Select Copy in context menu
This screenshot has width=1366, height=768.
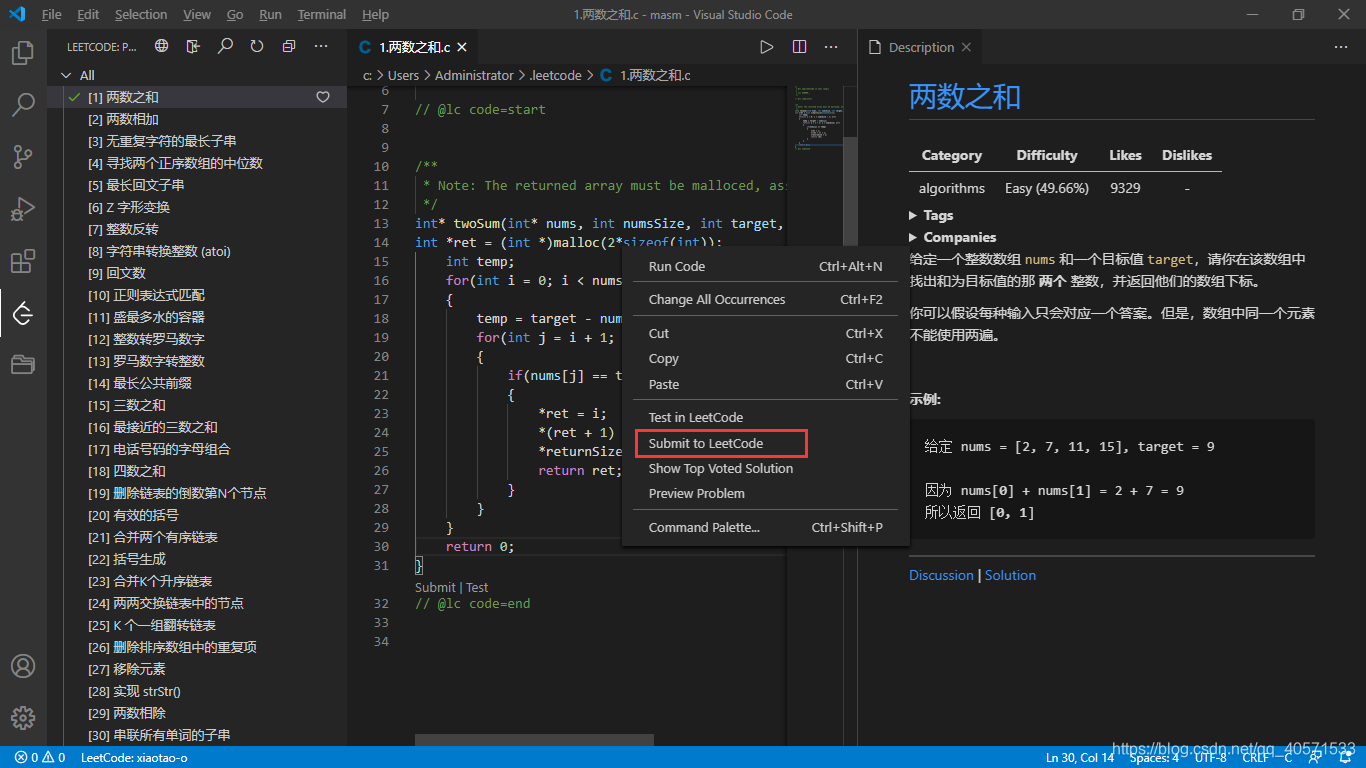(765, 358)
